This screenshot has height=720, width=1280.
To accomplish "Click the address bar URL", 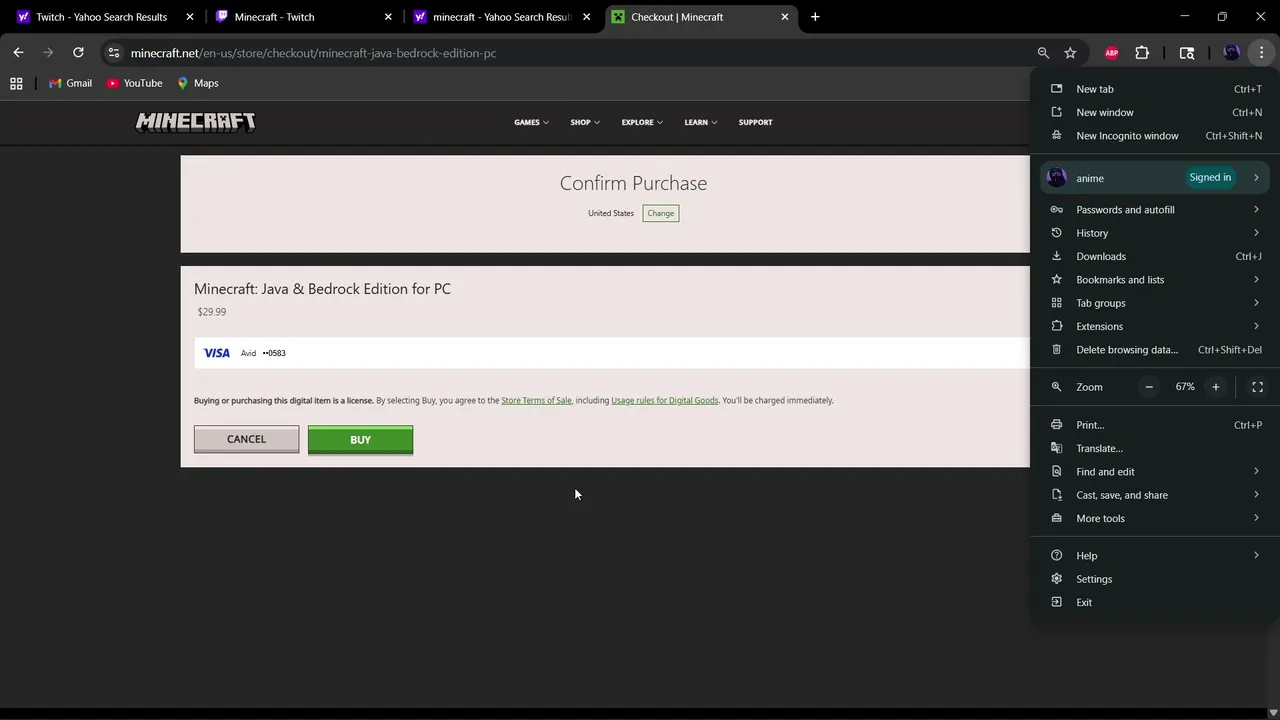I will pyautogui.click(x=313, y=53).
